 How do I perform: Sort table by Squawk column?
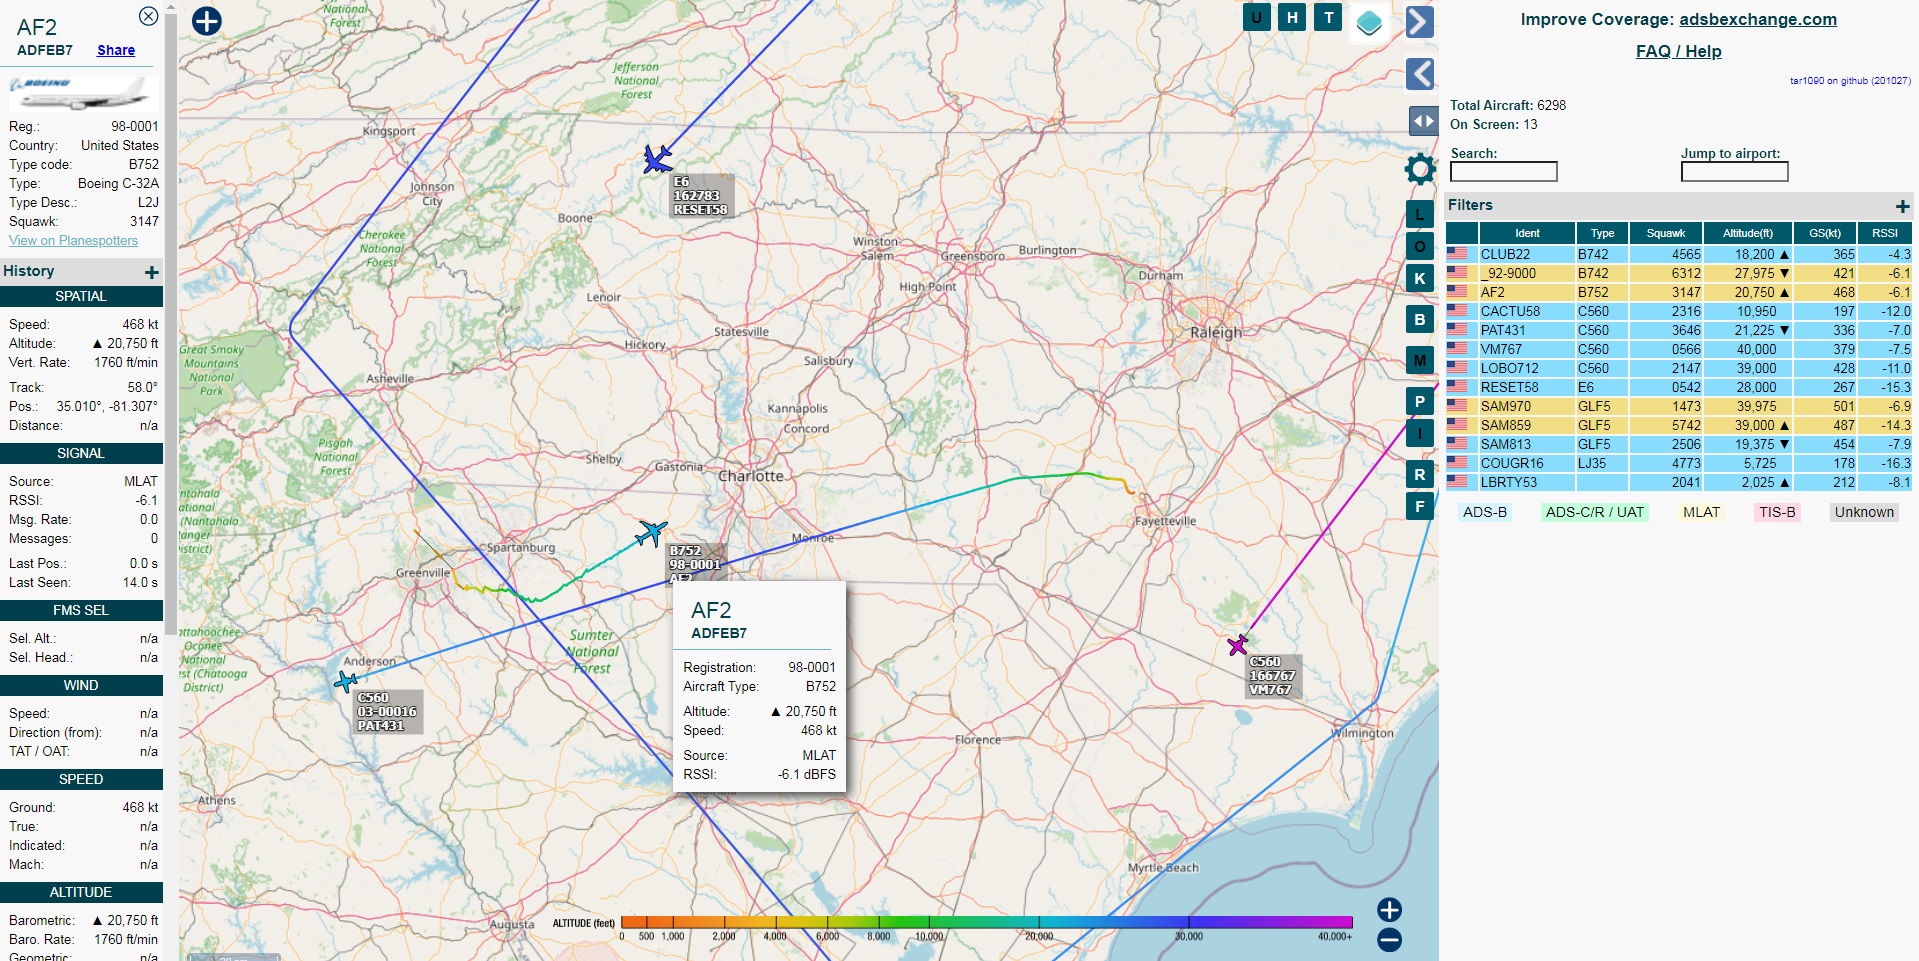1666,233
